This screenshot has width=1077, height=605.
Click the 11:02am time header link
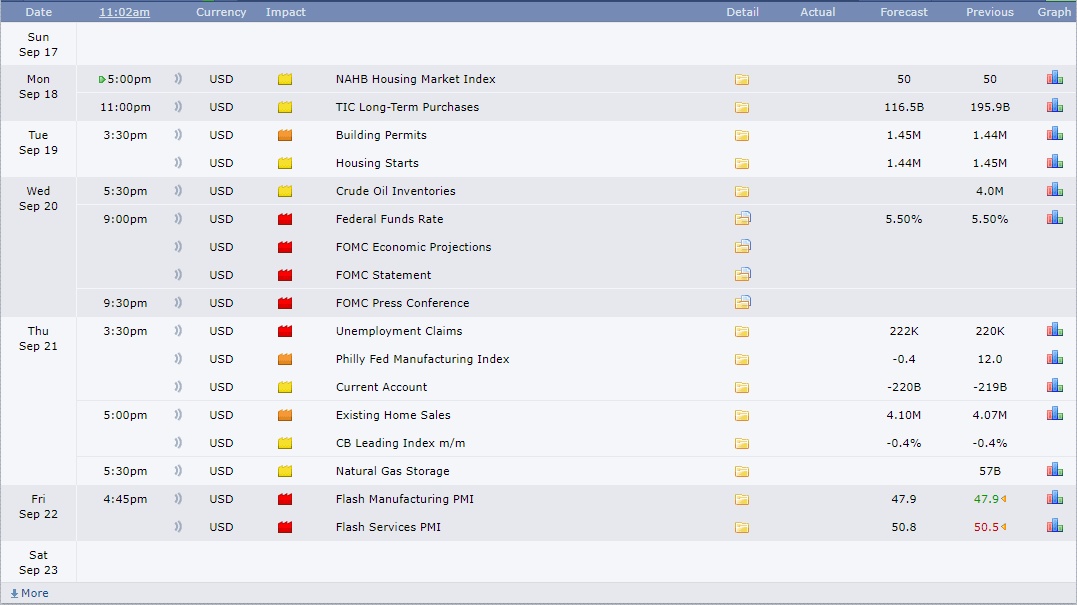pos(125,12)
